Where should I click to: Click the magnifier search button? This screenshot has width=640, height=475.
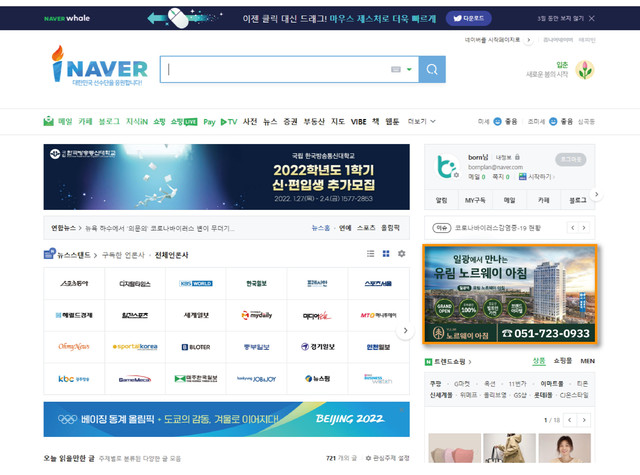point(432,69)
